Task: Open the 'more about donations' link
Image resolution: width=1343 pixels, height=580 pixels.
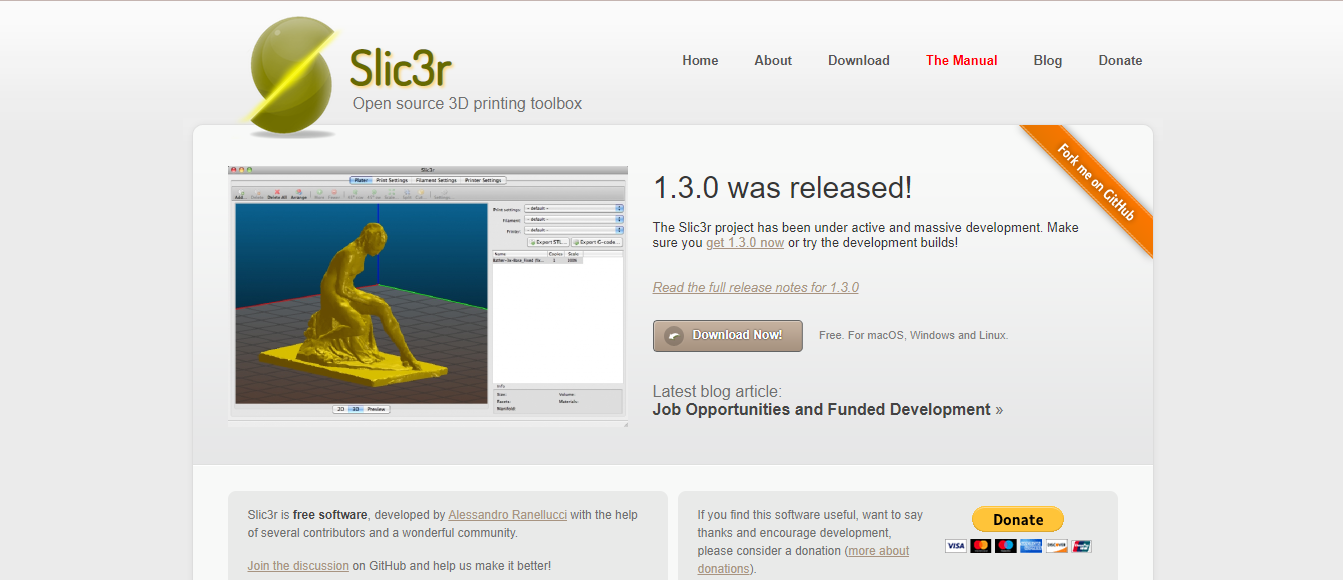Action: pos(803,560)
